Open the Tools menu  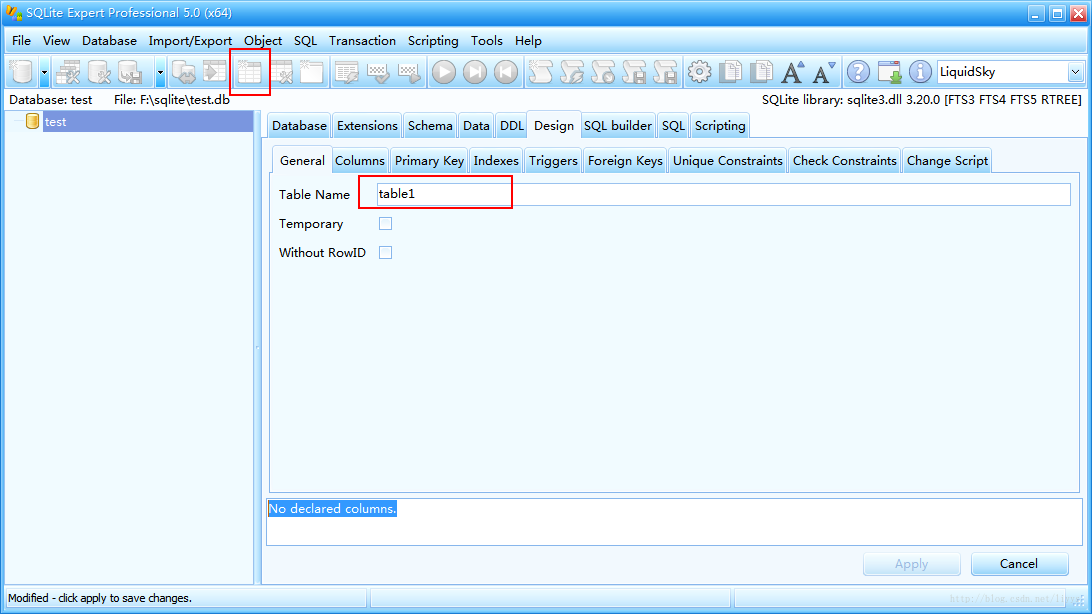487,40
